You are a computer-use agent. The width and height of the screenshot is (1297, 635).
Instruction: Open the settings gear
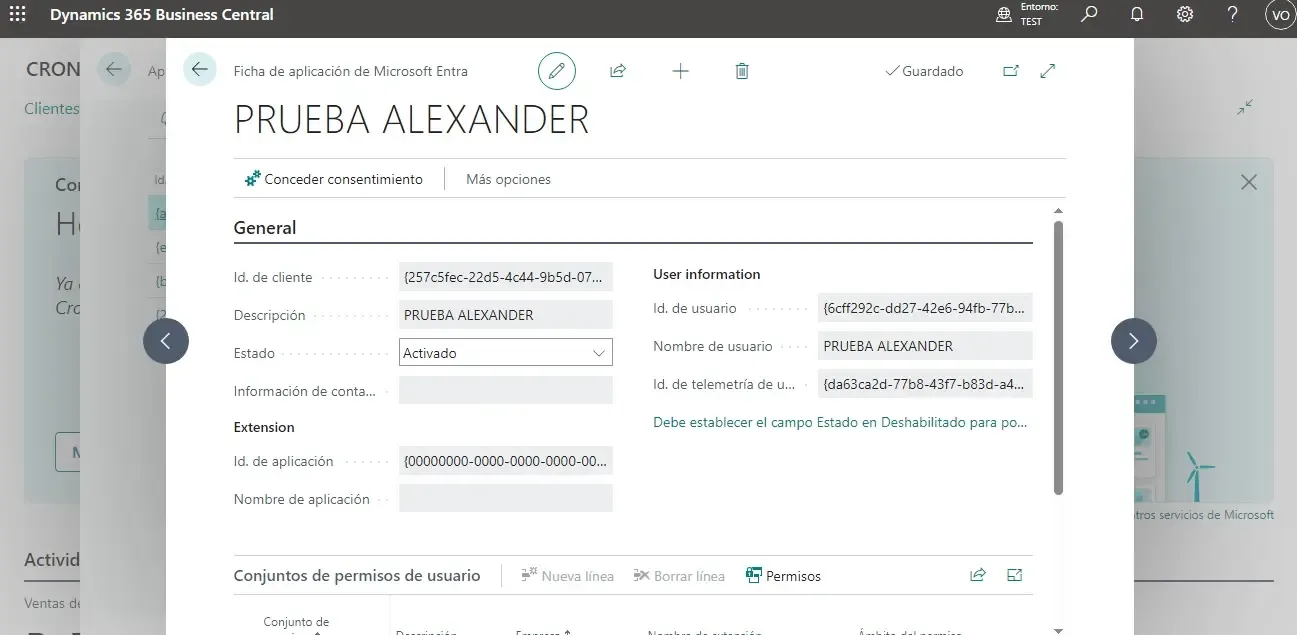point(1185,14)
